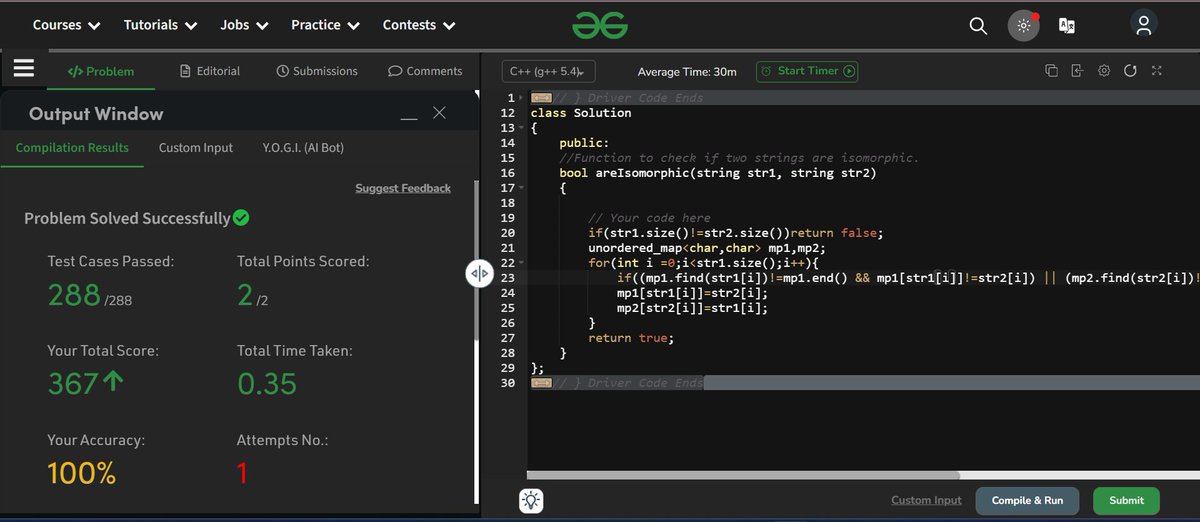The height and width of the screenshot is (522, 1200).
Task: Click the import code file icon
Action: (x=1077, y=71)
